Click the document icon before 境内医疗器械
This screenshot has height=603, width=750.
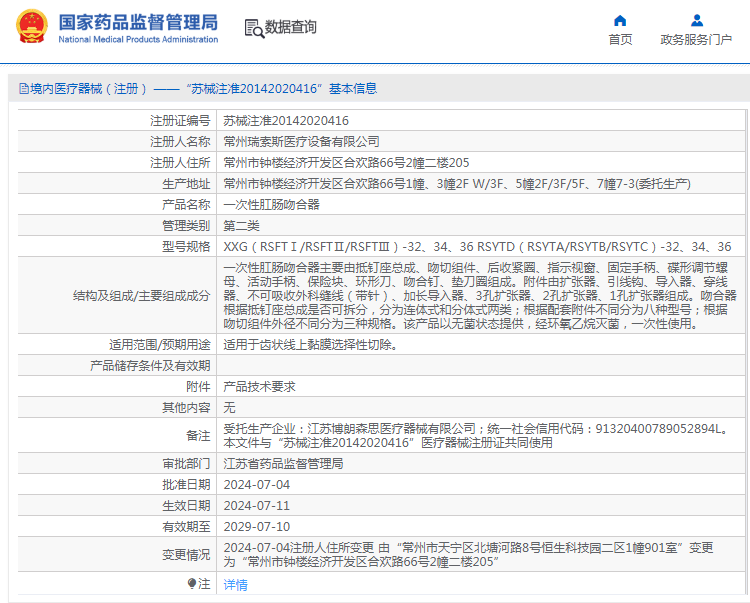(x=23, y=88)
